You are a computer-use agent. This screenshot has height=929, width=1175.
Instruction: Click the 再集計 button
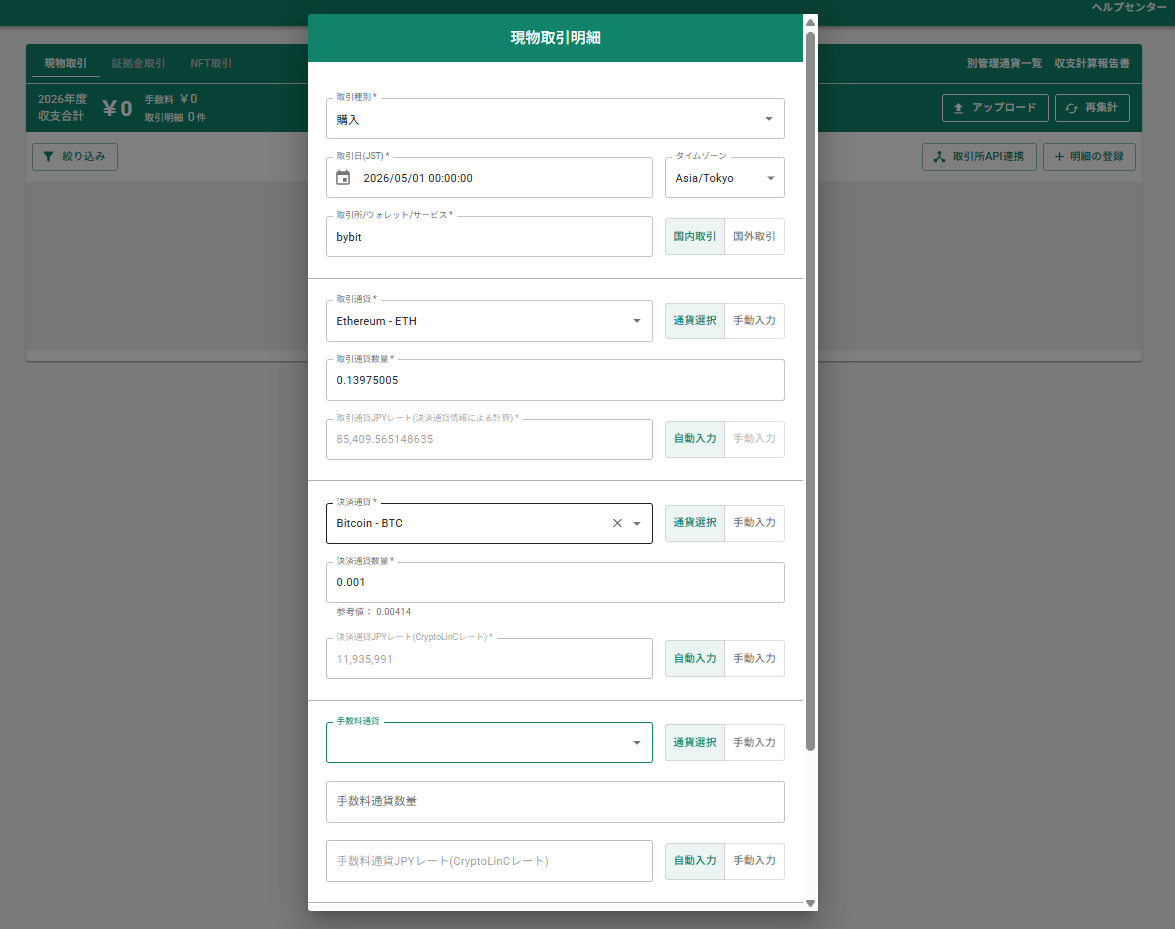click(1093, 108)
